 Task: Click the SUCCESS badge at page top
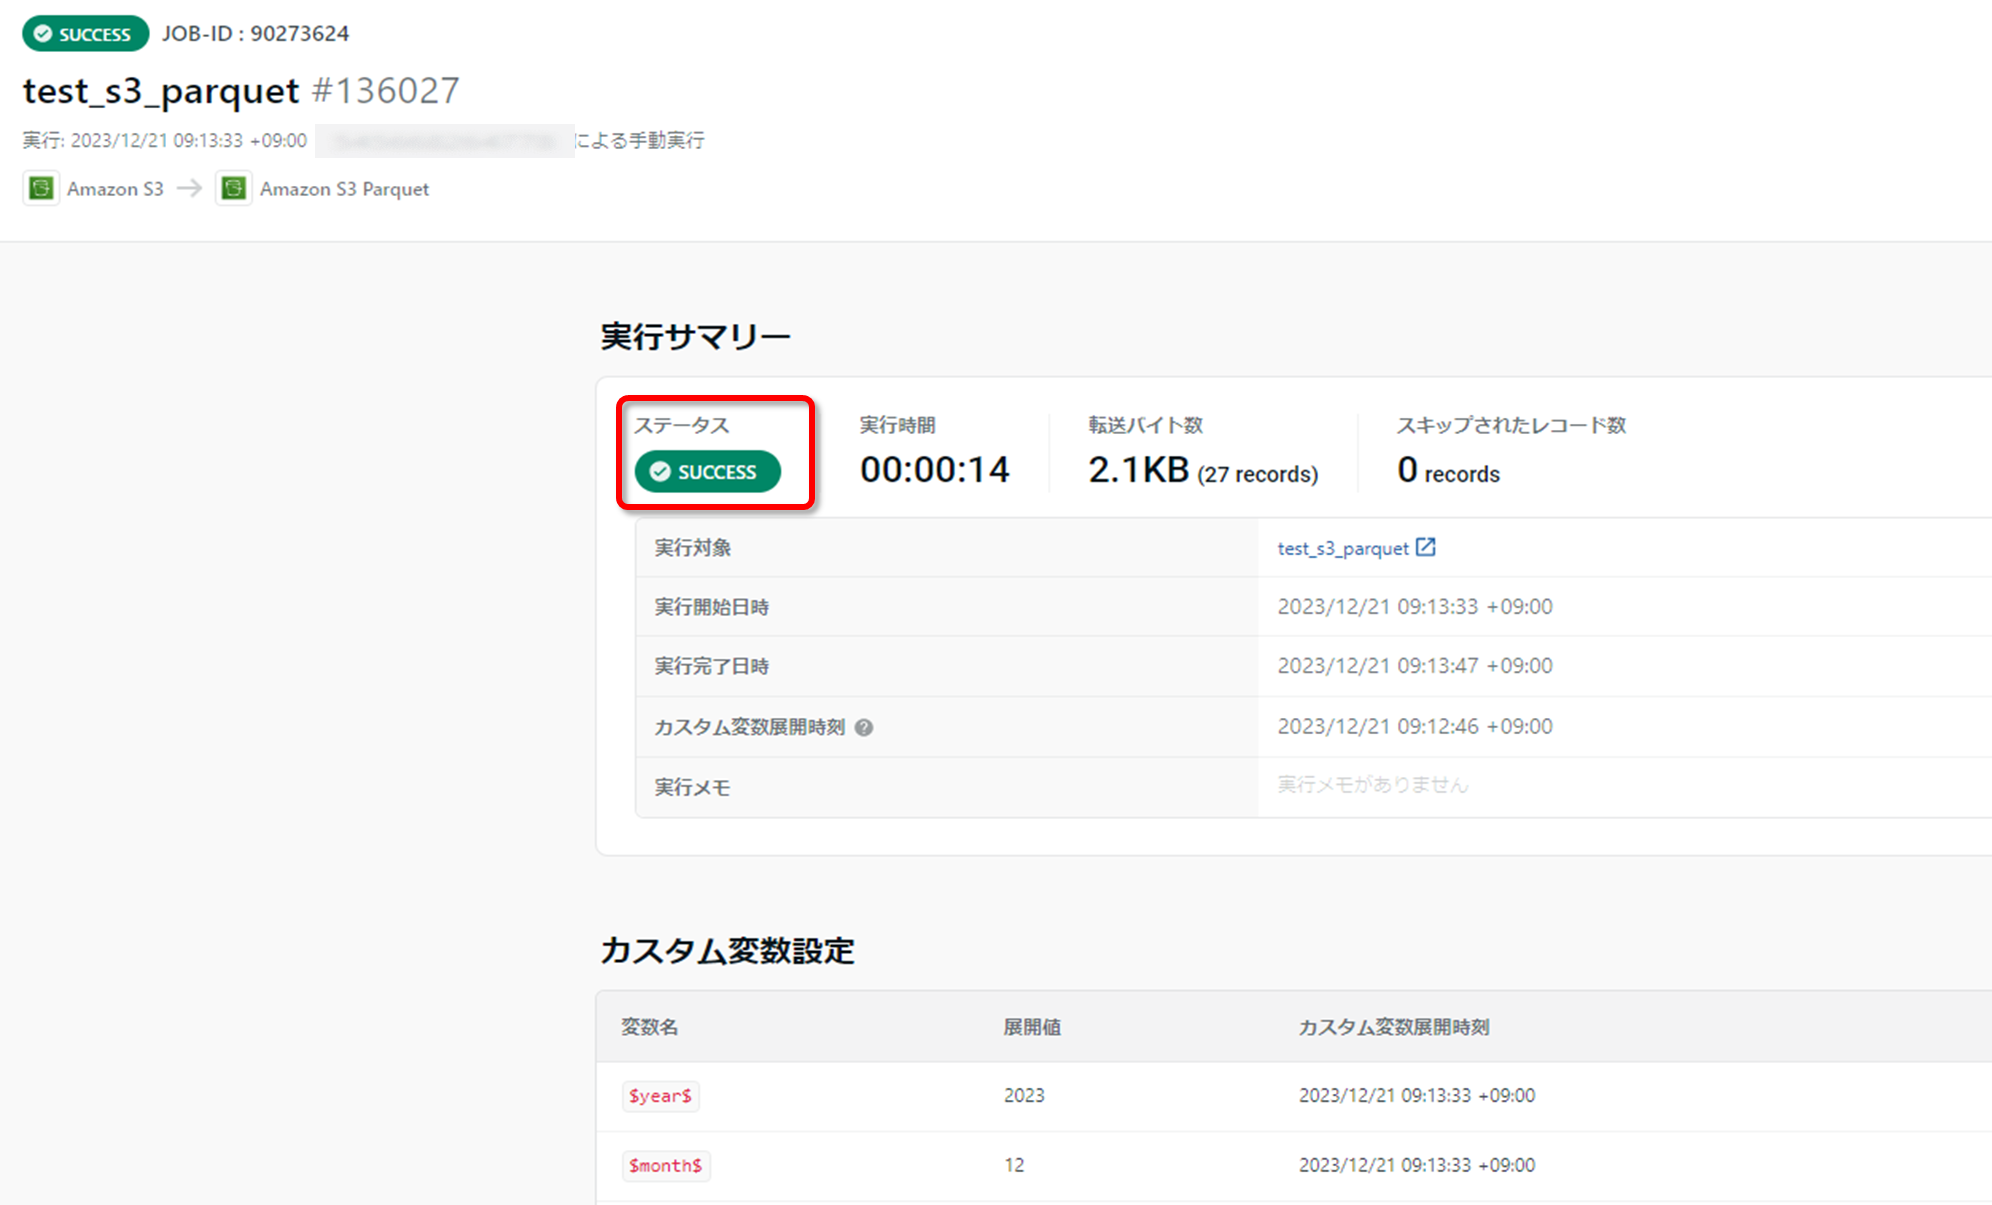(x=85, y=34)
